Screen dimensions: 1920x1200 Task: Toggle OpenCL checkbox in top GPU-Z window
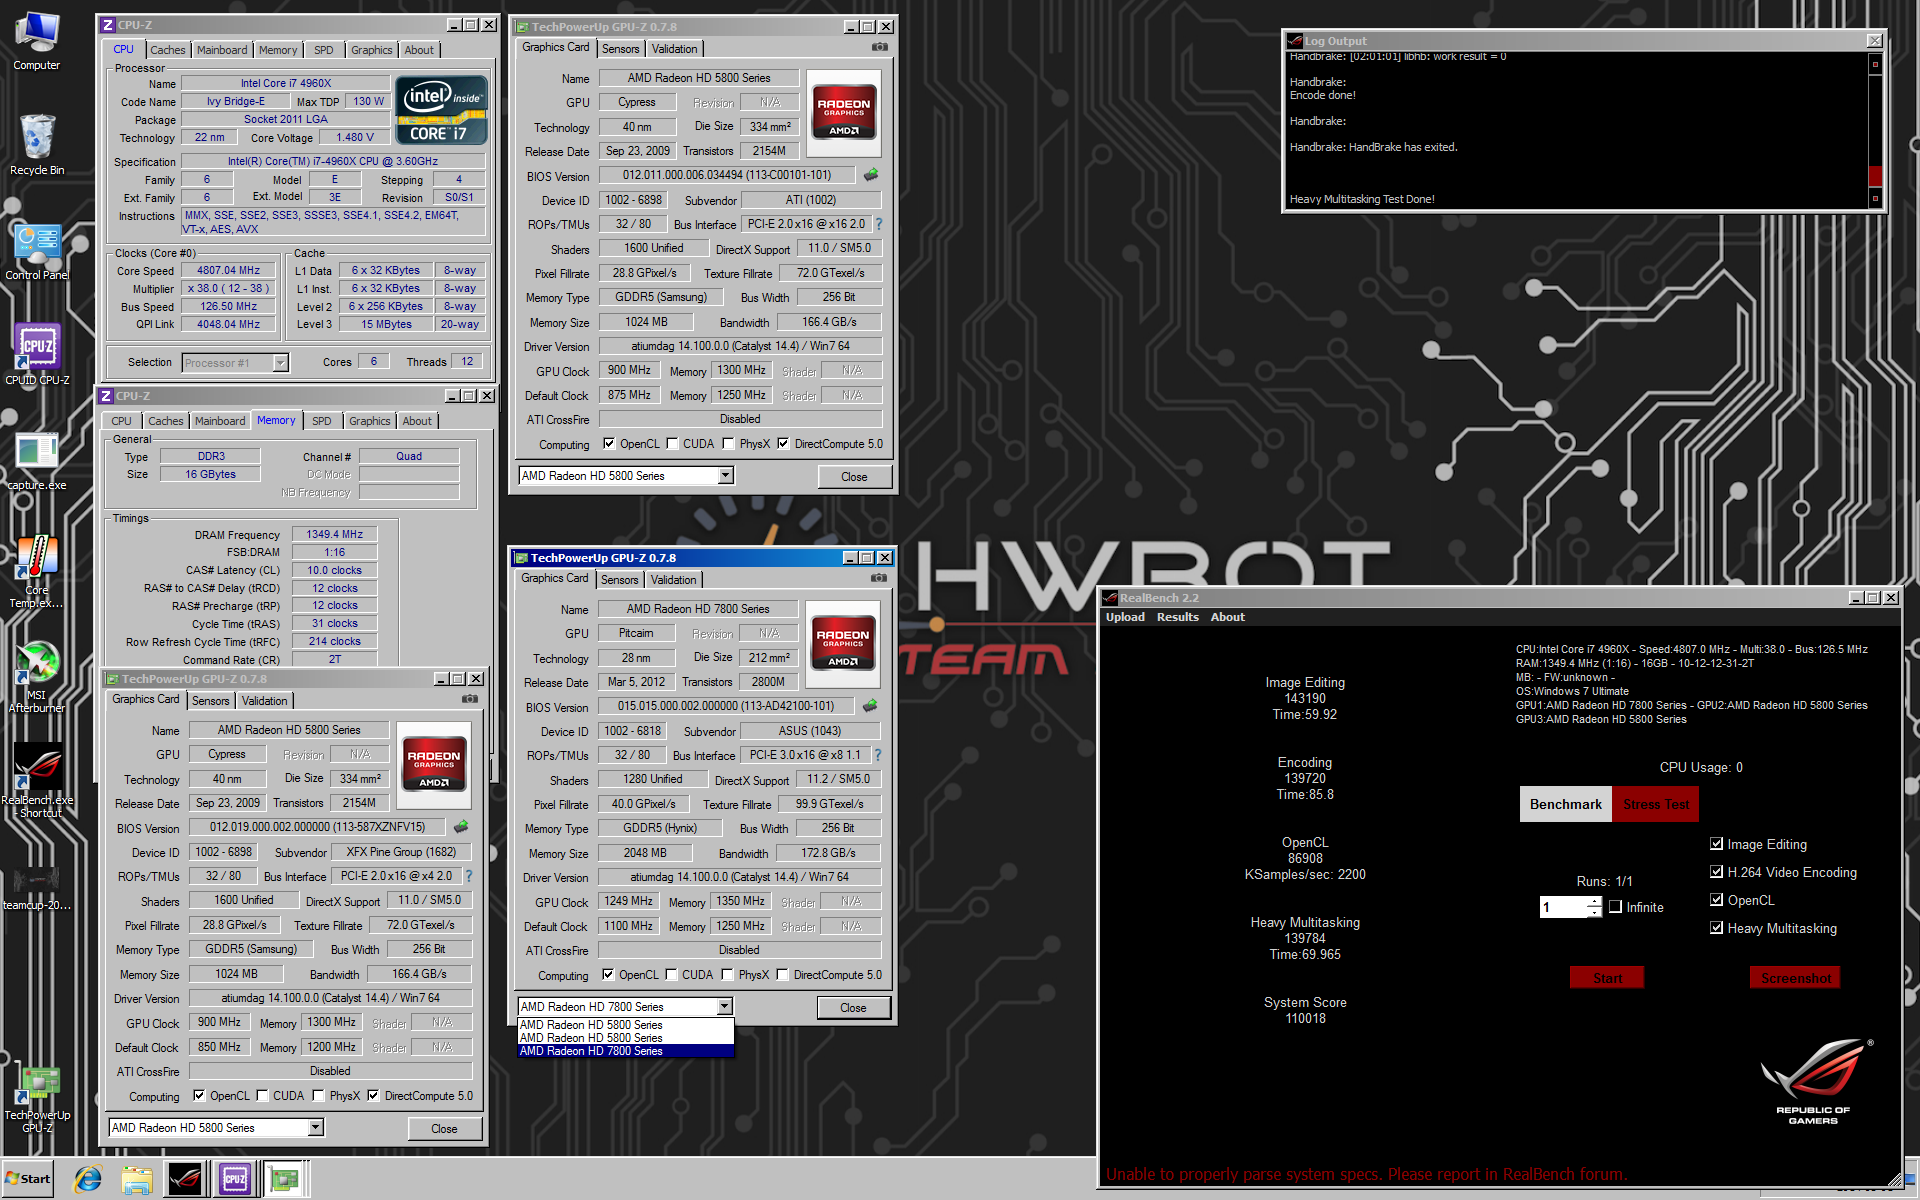pyautogui.click(x=609, y=444)
